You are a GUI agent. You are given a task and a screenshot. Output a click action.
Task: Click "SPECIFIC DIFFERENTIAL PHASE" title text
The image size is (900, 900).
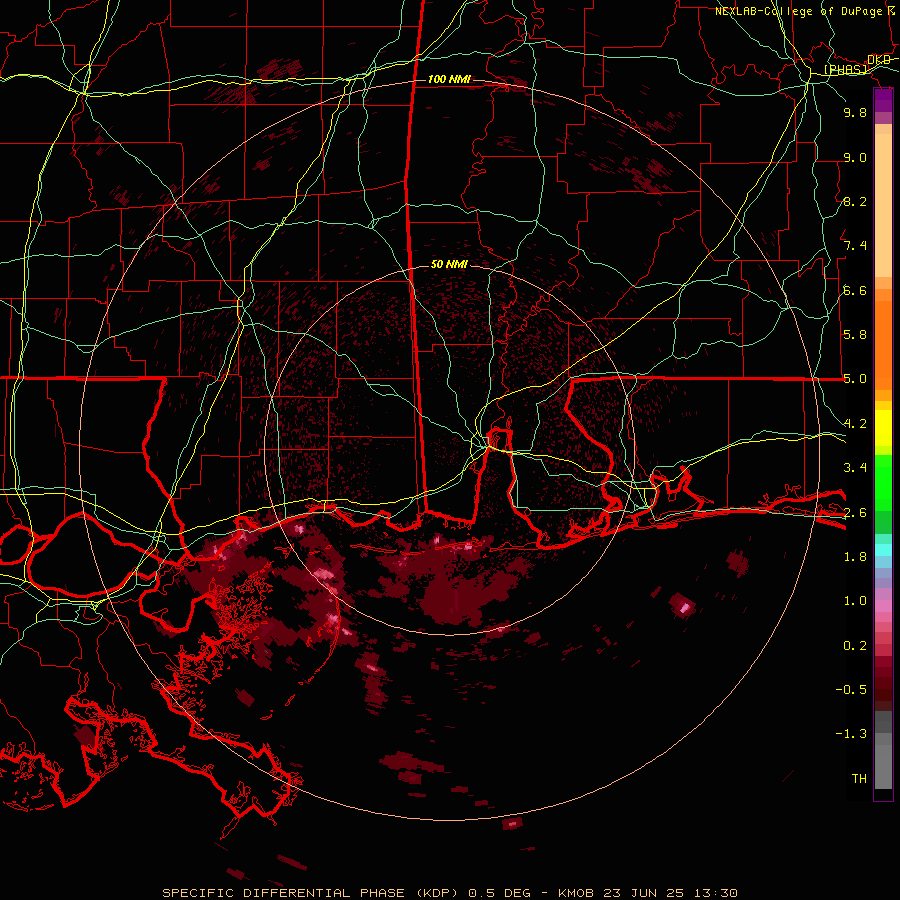coord(285,893)
